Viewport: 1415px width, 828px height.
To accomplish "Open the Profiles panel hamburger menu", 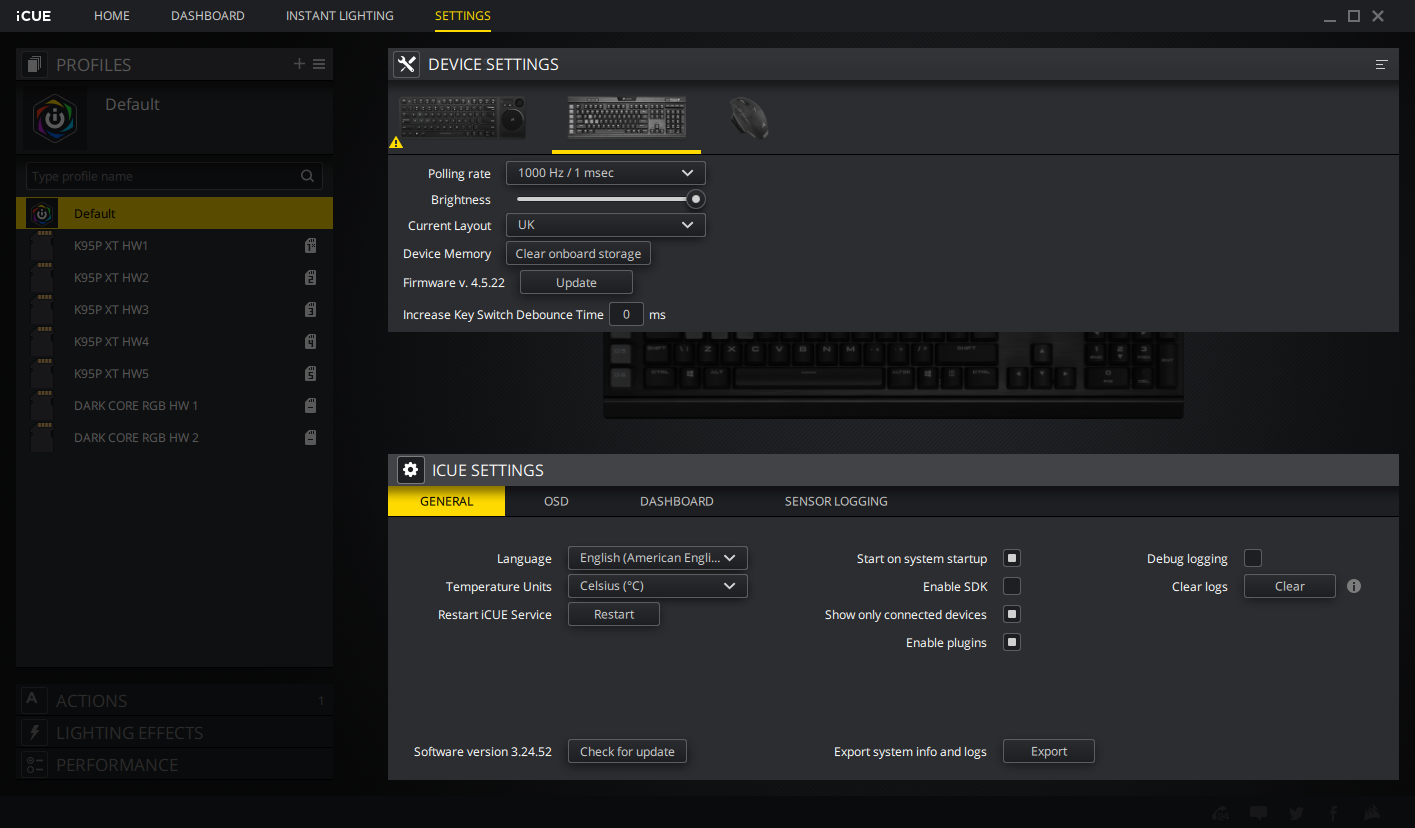I will tap(319, 64).
